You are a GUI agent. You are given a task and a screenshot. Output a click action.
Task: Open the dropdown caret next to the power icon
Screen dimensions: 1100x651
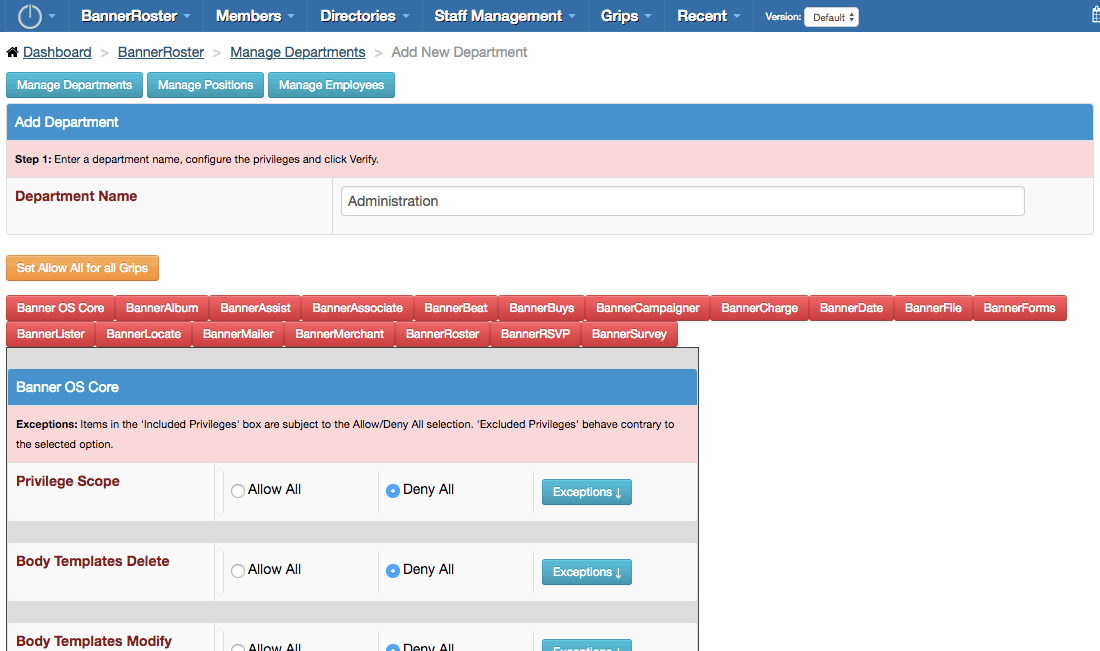click(x=52, y=15)
